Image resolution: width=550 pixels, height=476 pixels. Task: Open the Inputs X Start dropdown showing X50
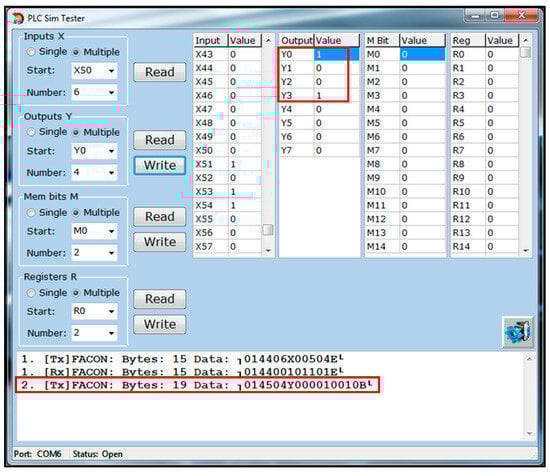(x=94, y=71)
